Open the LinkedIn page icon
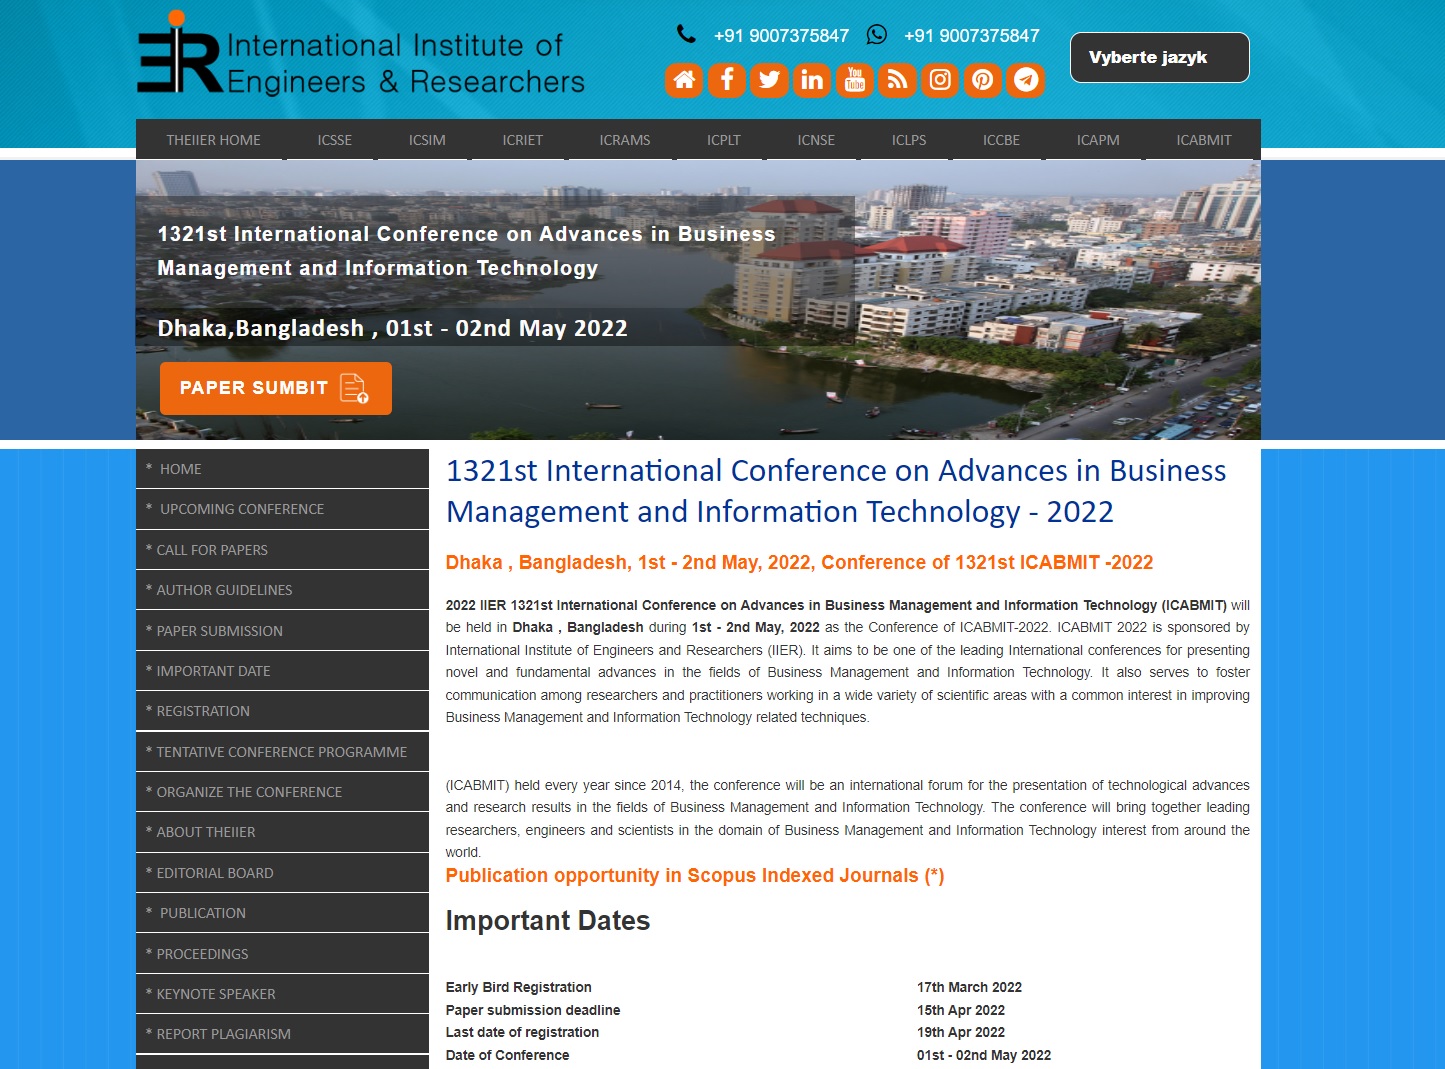 click(811, 80)
